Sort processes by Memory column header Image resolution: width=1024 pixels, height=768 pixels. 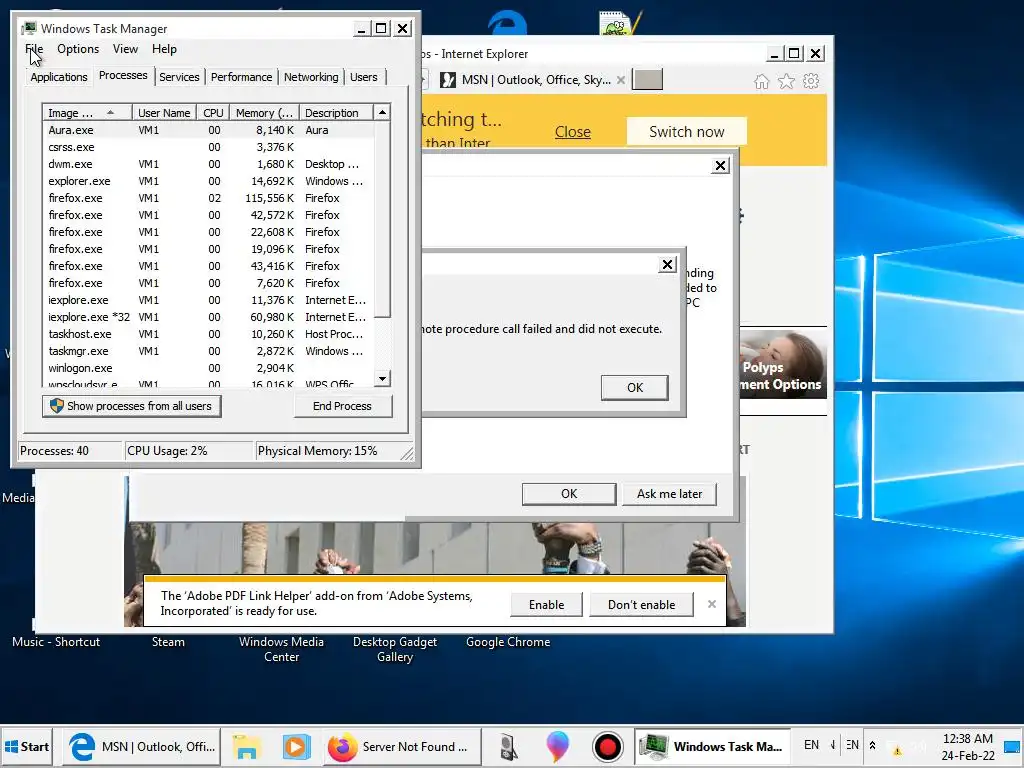(x=264, y=113)
